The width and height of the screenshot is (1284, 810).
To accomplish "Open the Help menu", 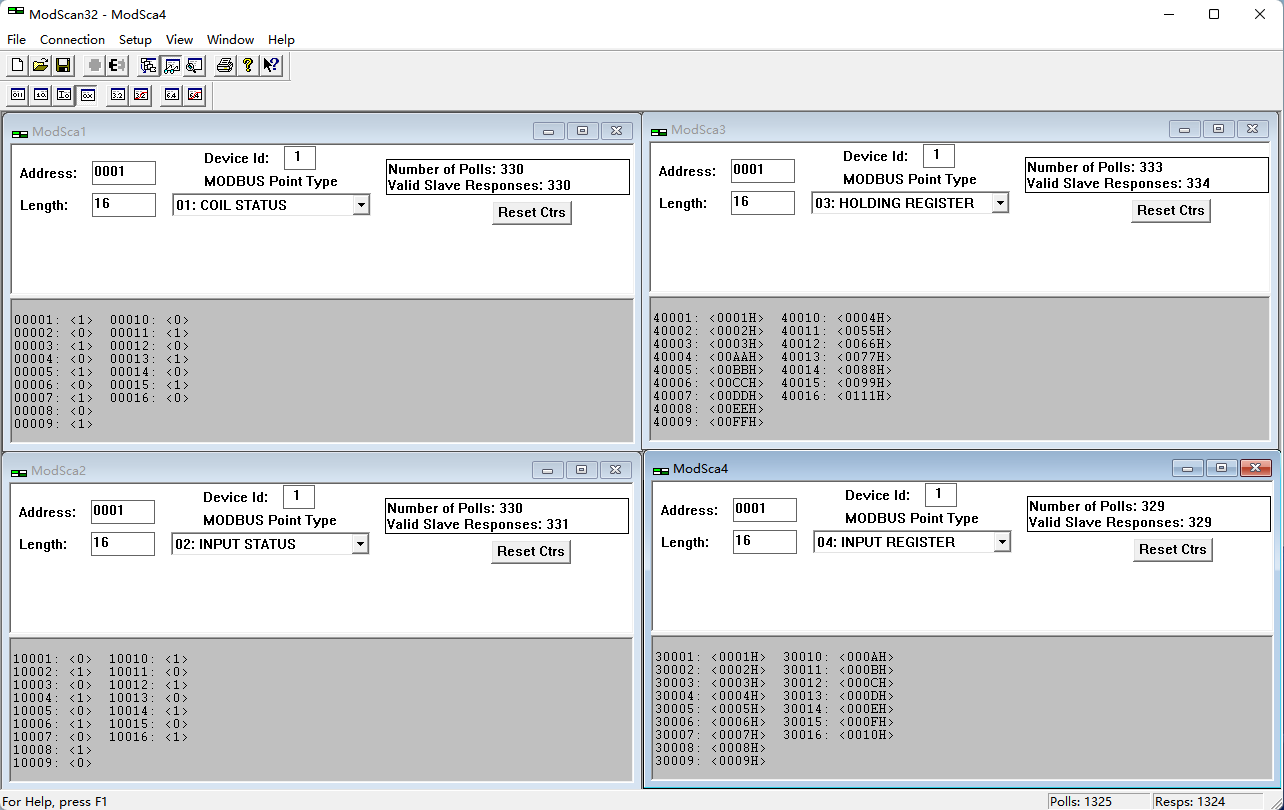I will click(282, 40).
